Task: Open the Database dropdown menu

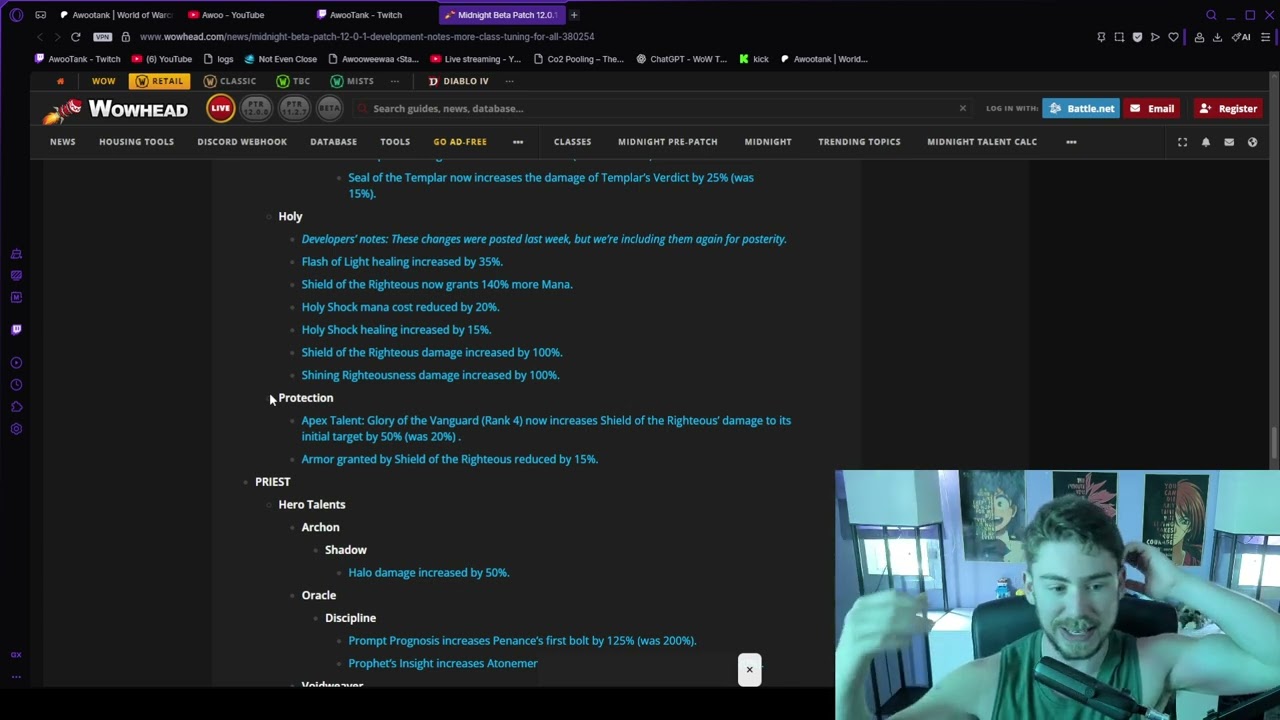Action: coord(333,142)
